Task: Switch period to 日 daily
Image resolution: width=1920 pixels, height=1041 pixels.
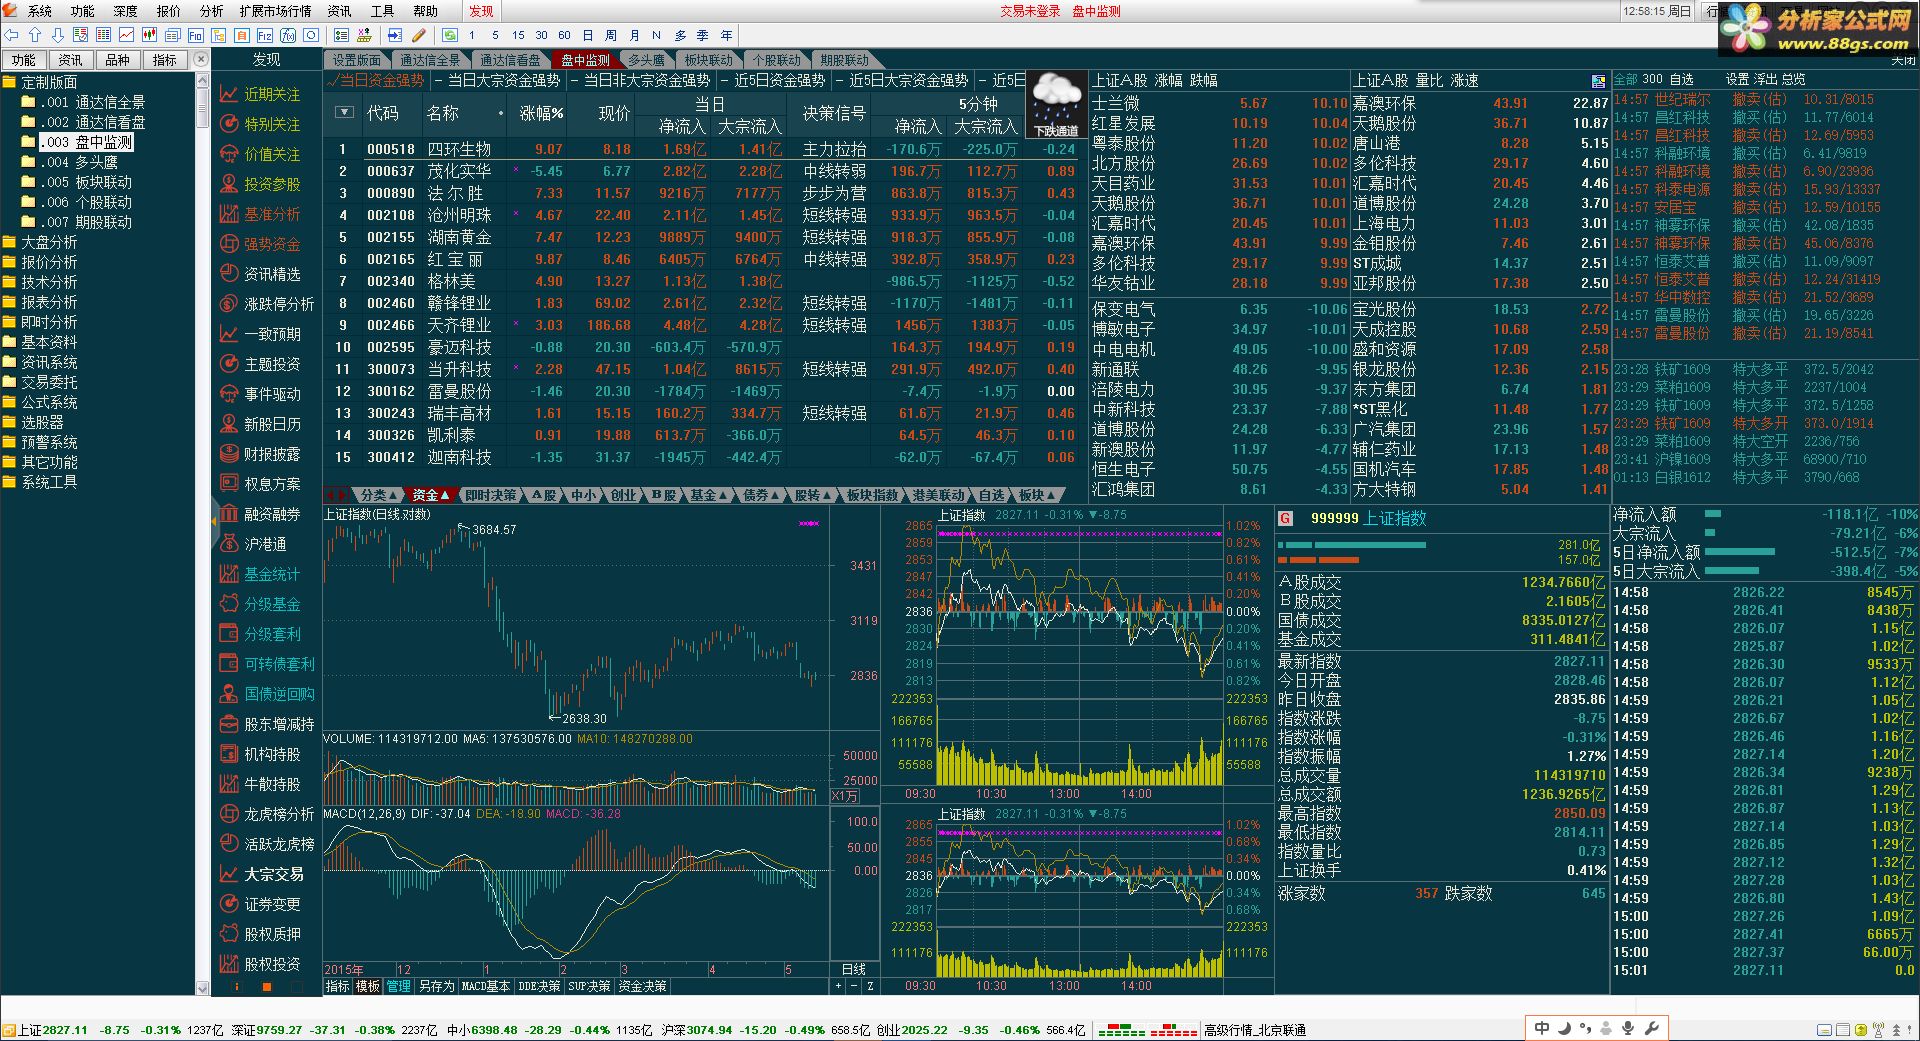Action: point(588,35)
